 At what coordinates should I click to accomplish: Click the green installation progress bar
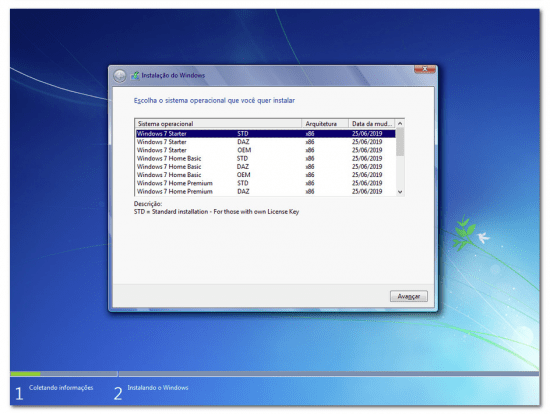[x=25, y=374]
